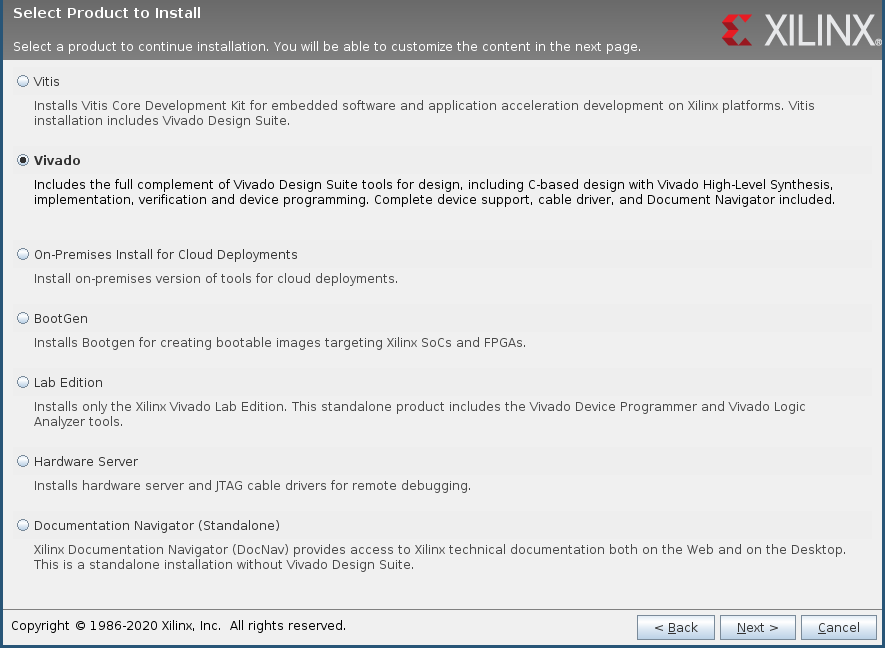The height and width of the screenshot is (648, 885).
Task: Select Documentation Navigator (Standalone) radio button
Action: pos(23,526)
